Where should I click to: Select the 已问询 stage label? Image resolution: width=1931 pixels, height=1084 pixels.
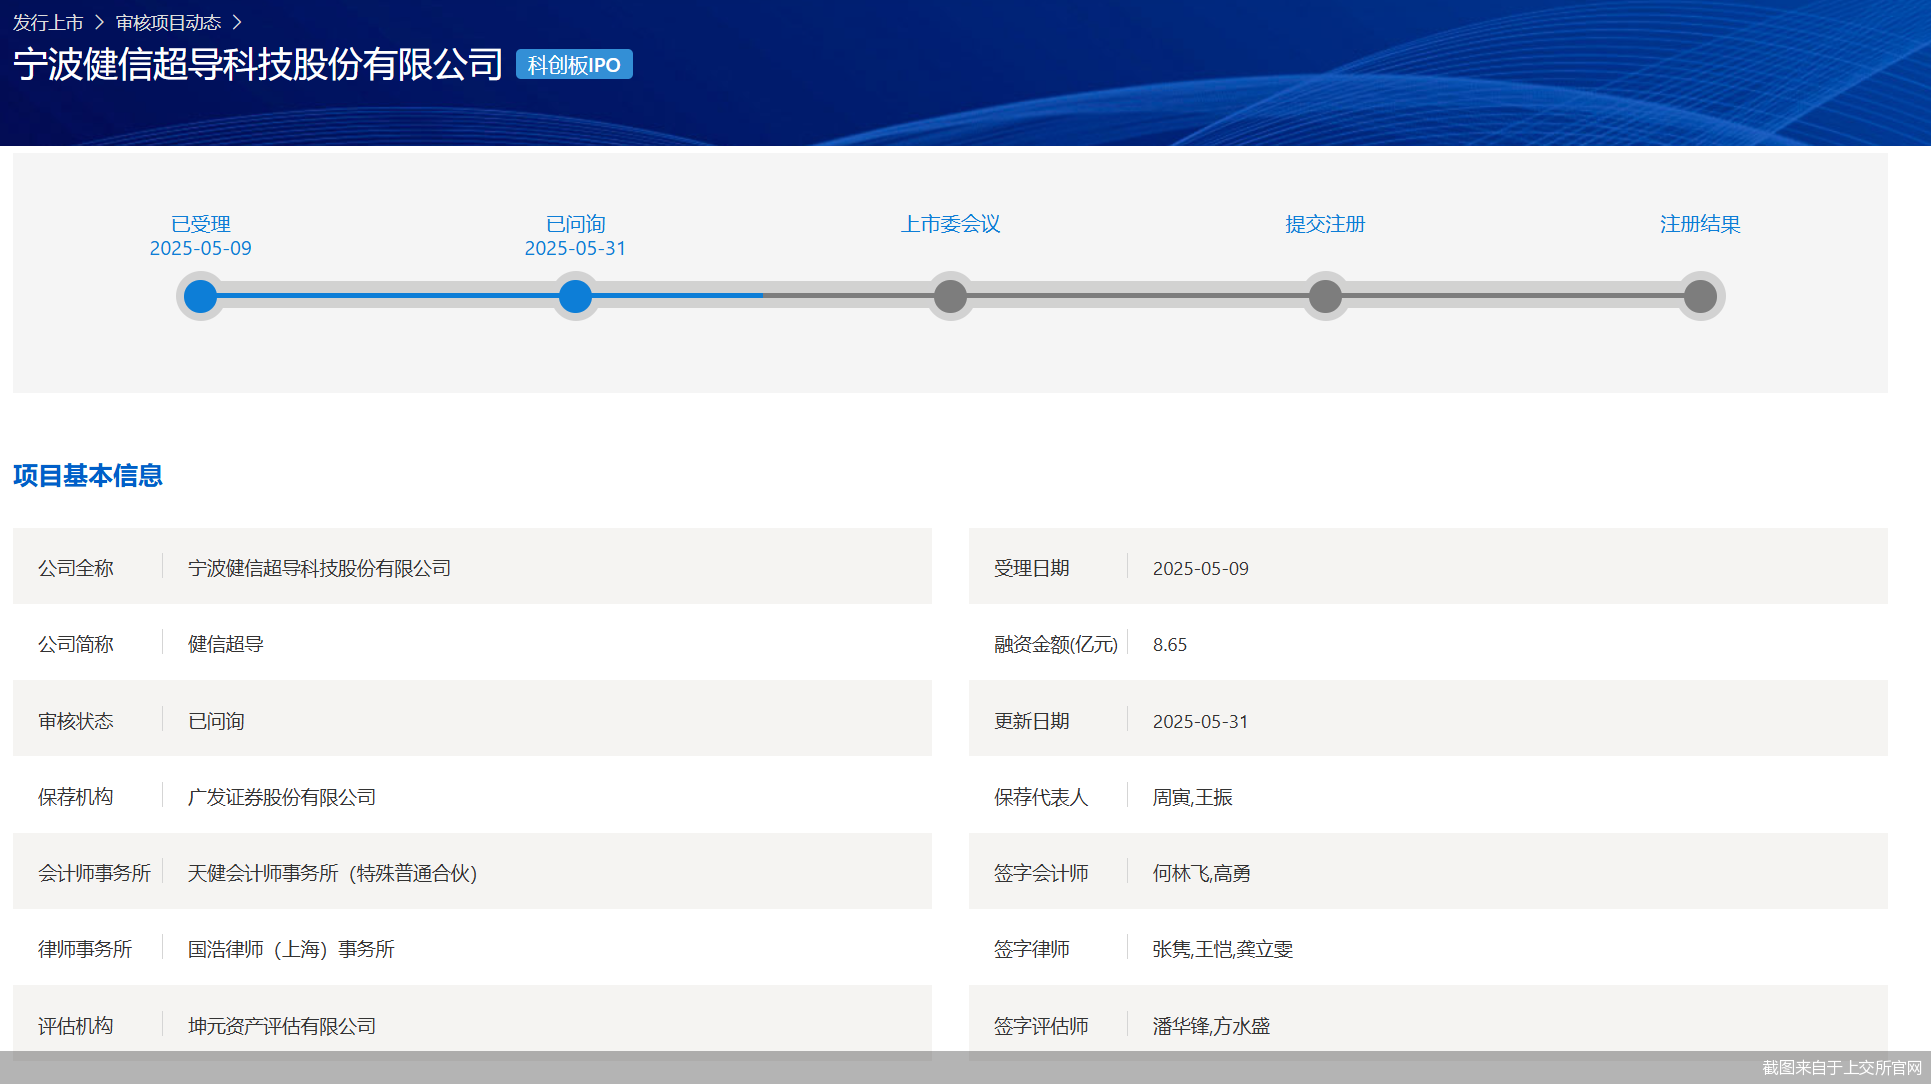575,224
